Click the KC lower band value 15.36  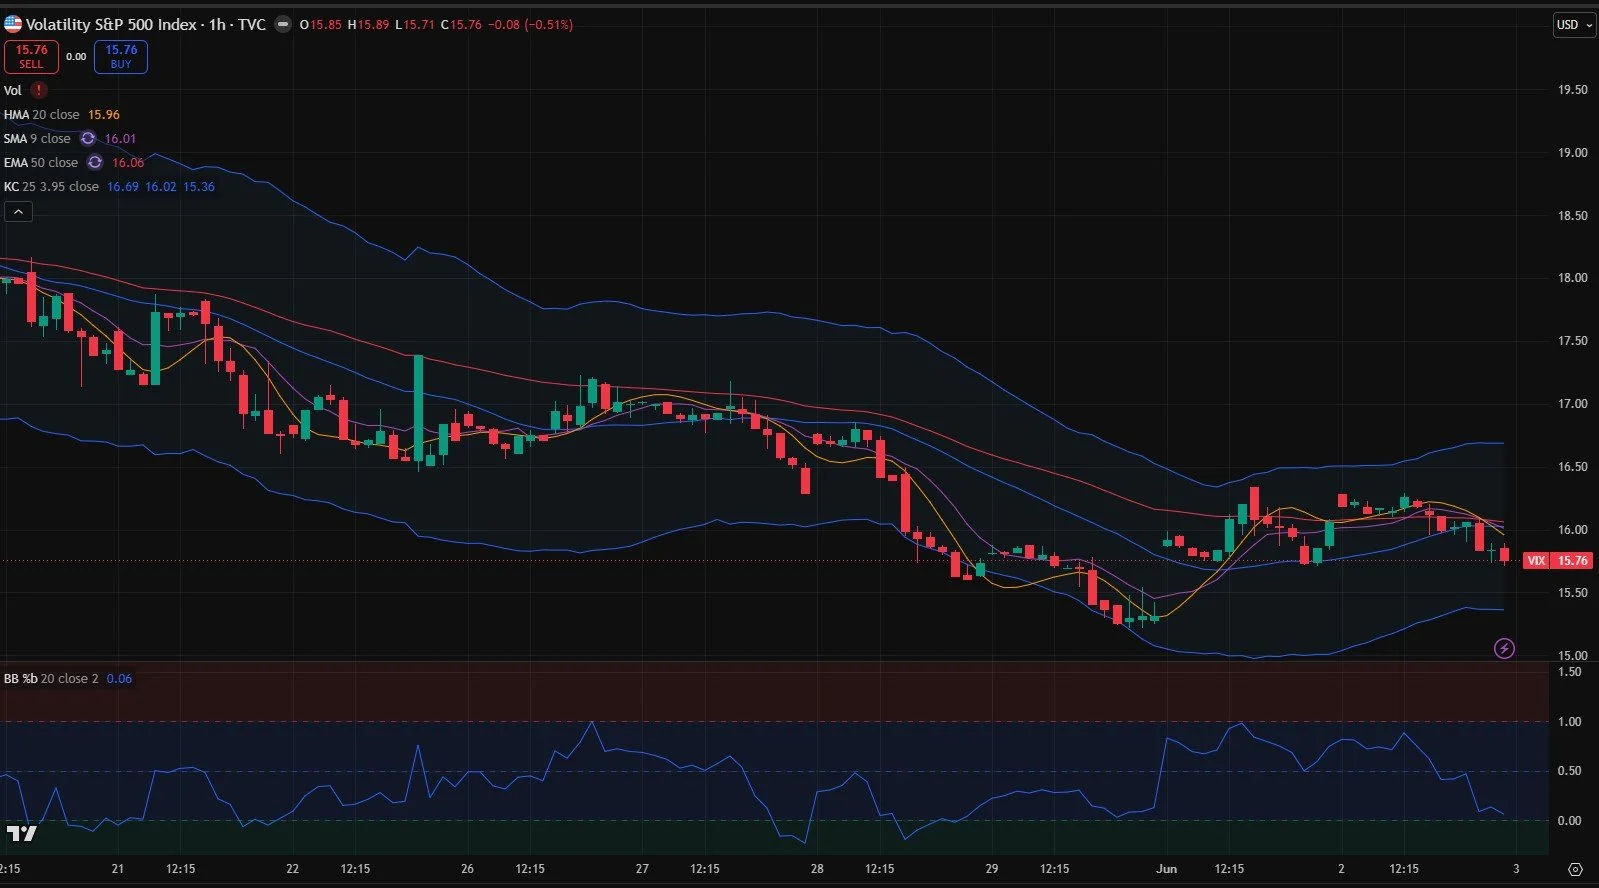(x=199, y=187)
